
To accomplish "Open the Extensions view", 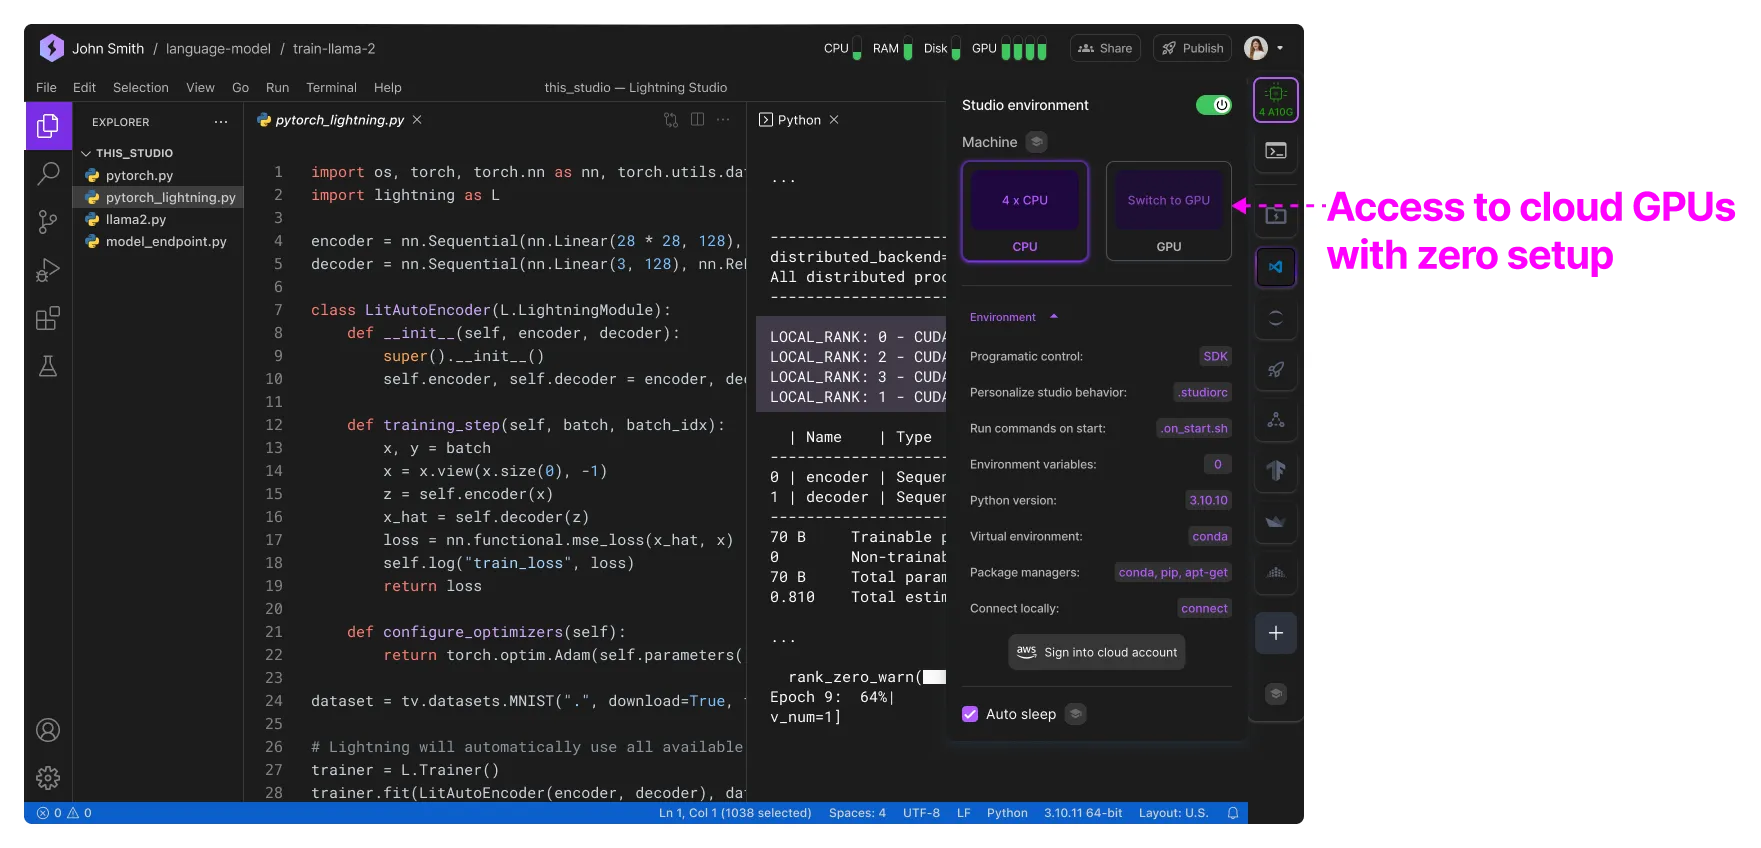I will 48,319.
